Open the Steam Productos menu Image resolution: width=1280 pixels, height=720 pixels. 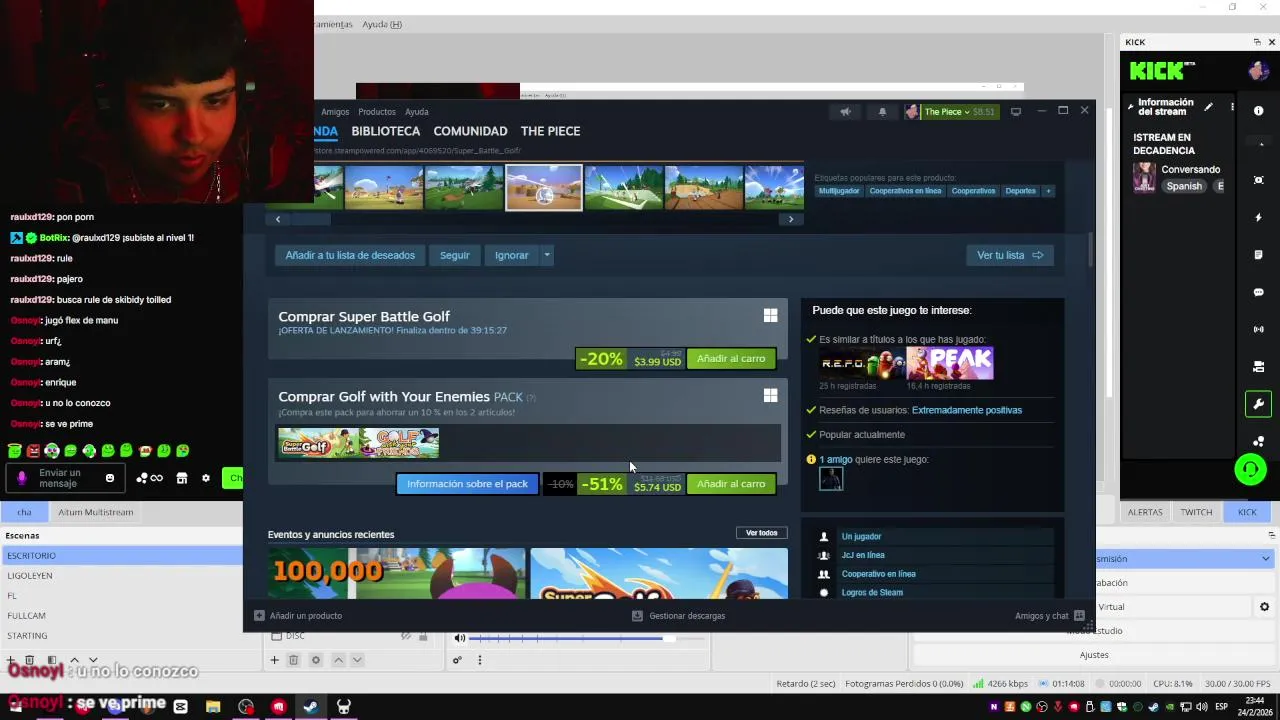pos(377,112)
